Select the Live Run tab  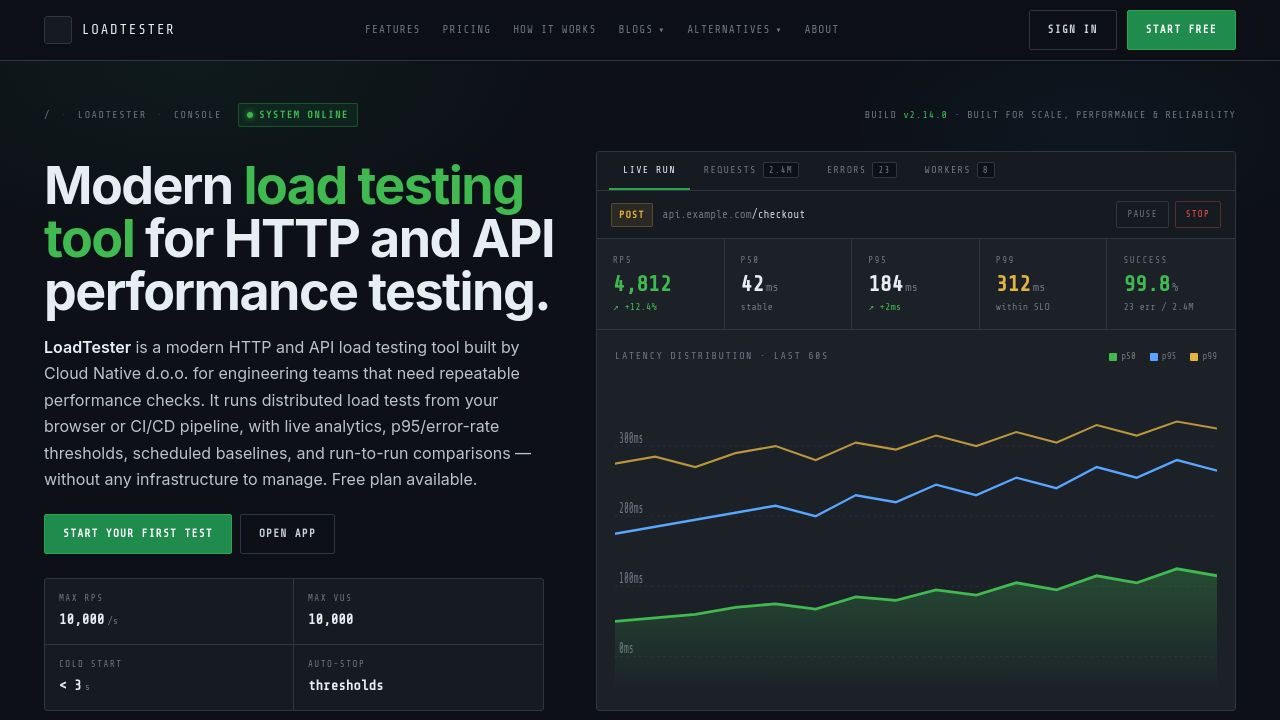pyautogui.click(x=649, y=170)
